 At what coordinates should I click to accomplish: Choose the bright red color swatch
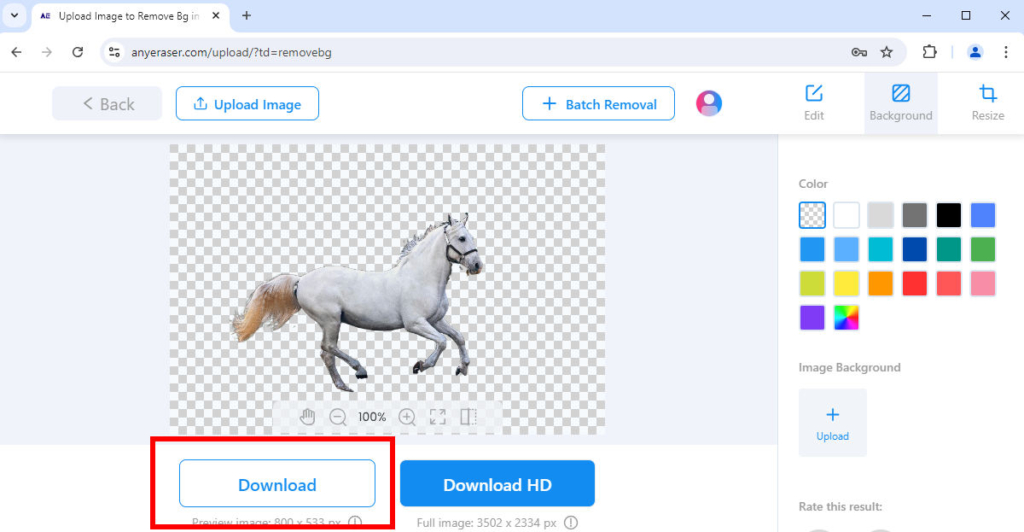[x=914, y=283]
